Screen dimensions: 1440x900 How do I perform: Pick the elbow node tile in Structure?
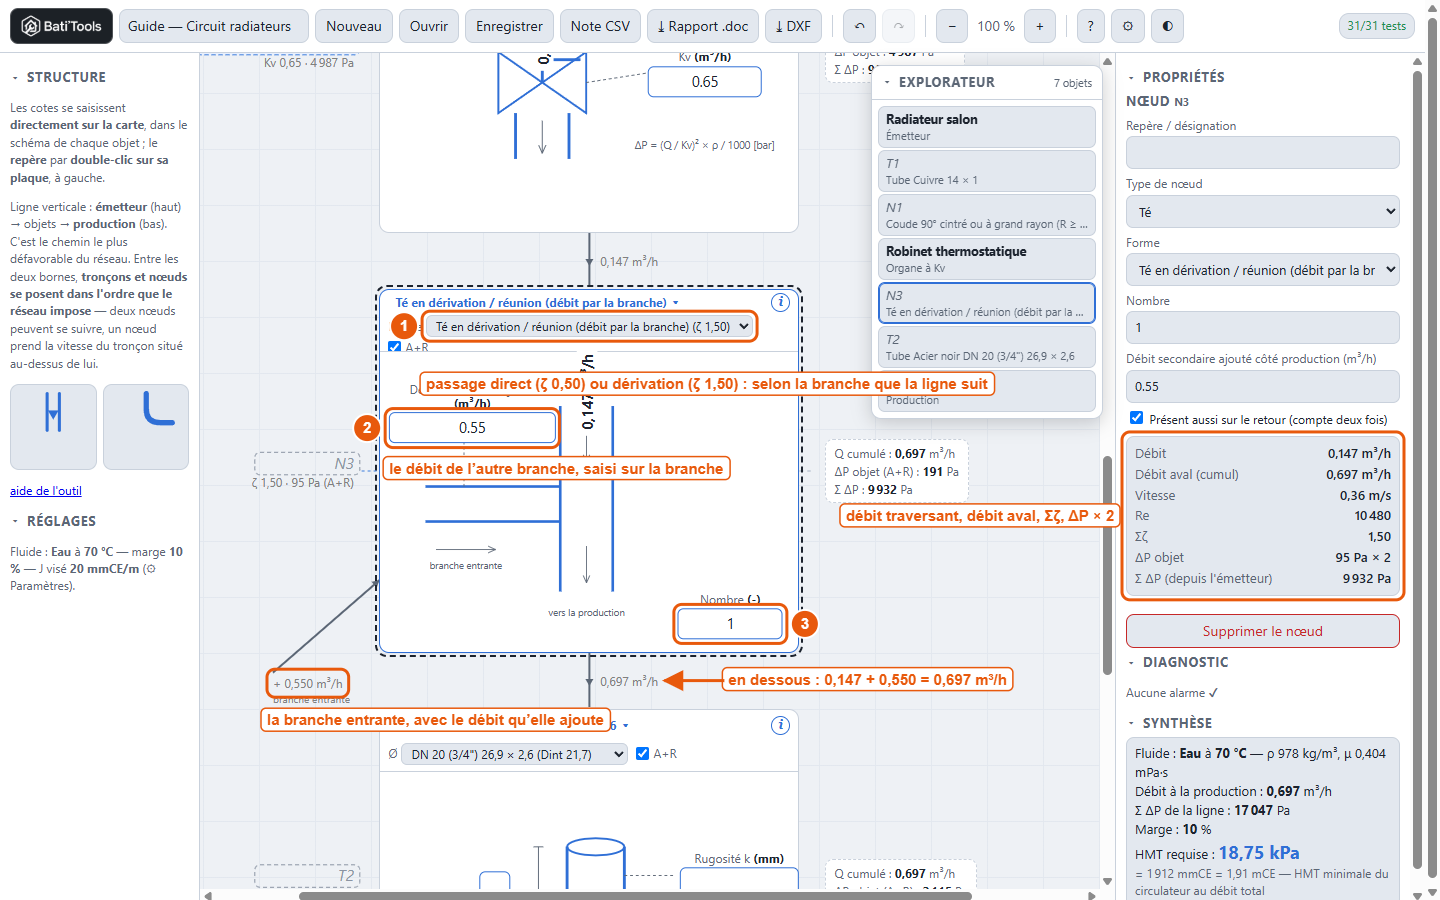pyautogui.click(x=146, y=427)
